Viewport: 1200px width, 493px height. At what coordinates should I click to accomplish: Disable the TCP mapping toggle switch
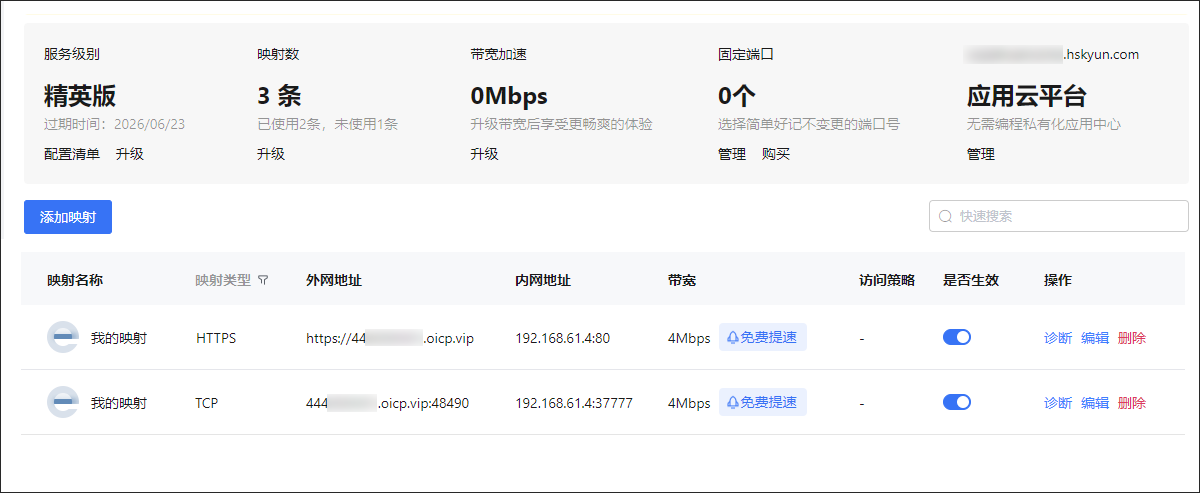pos(956,403)
